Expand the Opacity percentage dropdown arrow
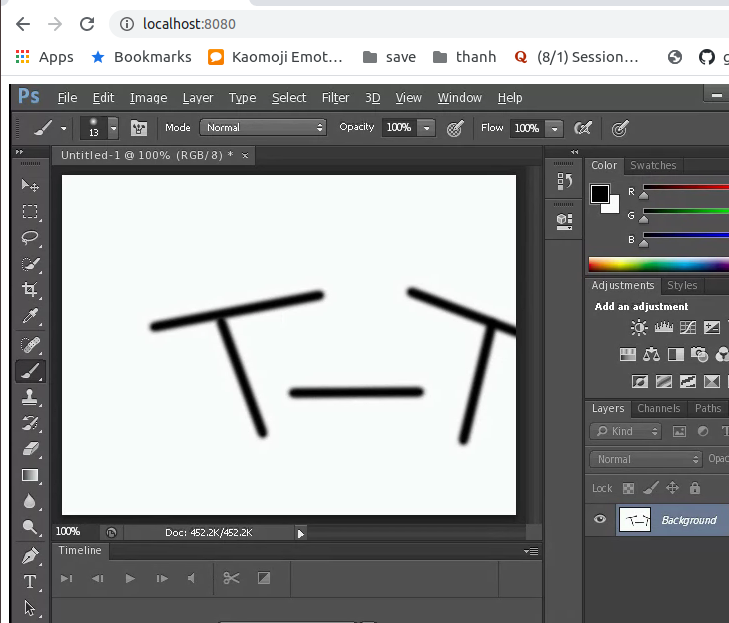Viewport: 729px width, 623px height. coord(427,128)
